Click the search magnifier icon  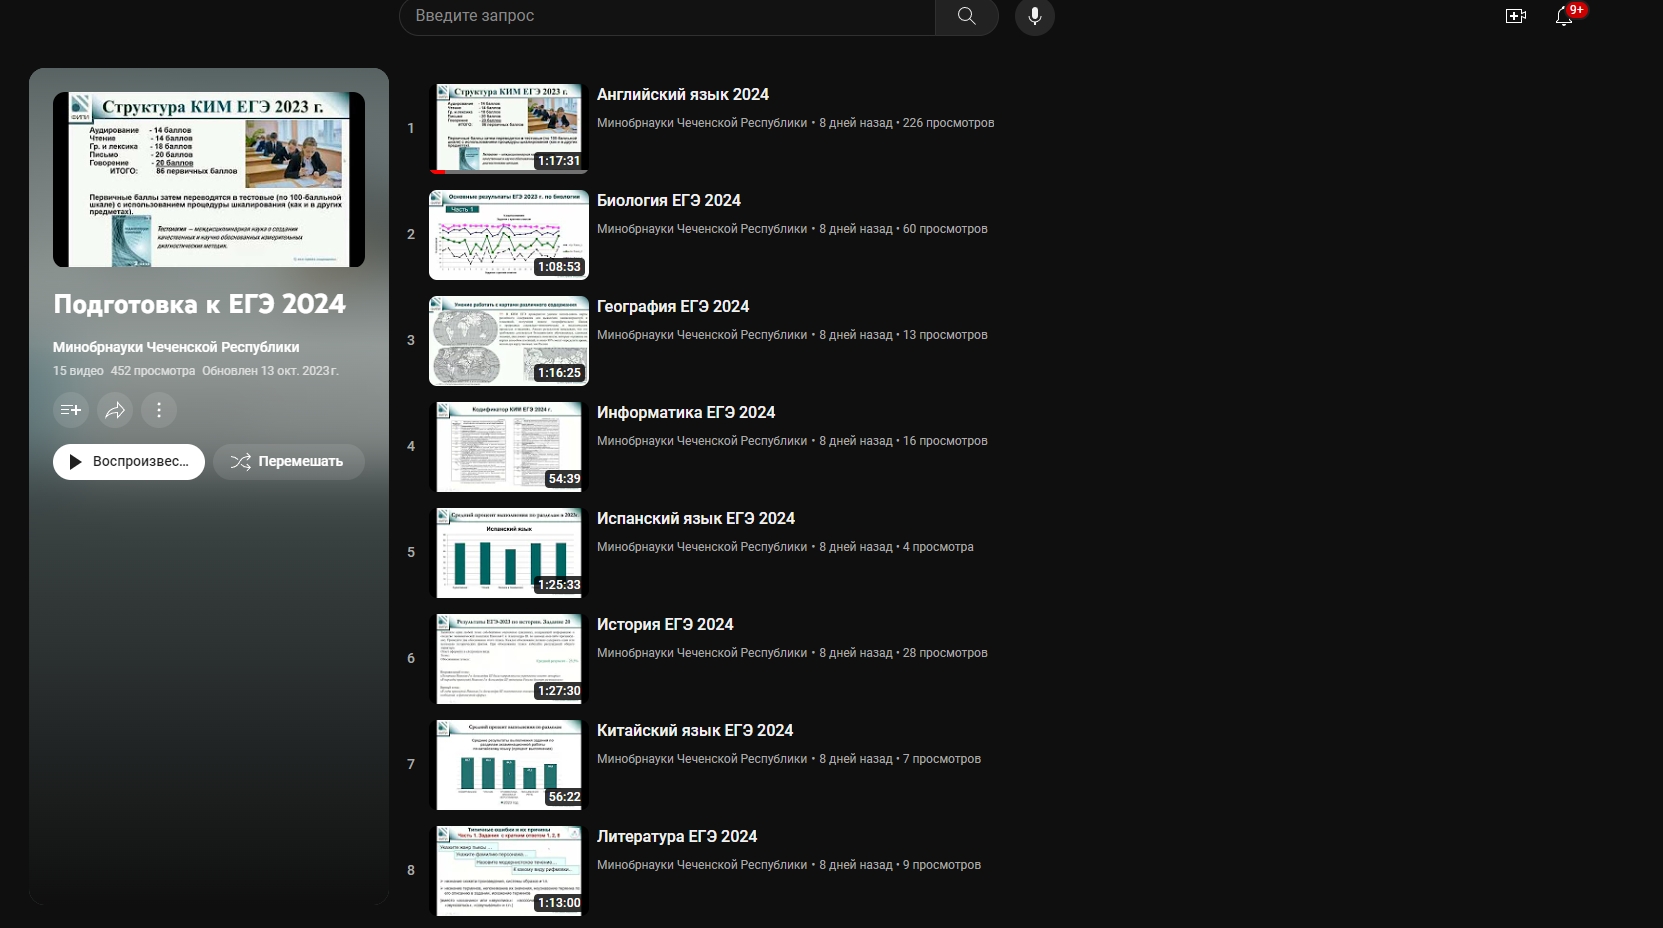[x=966, y=16]
